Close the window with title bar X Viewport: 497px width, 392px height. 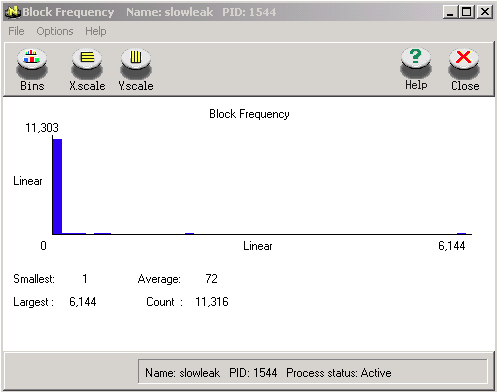tap(485, 12)
